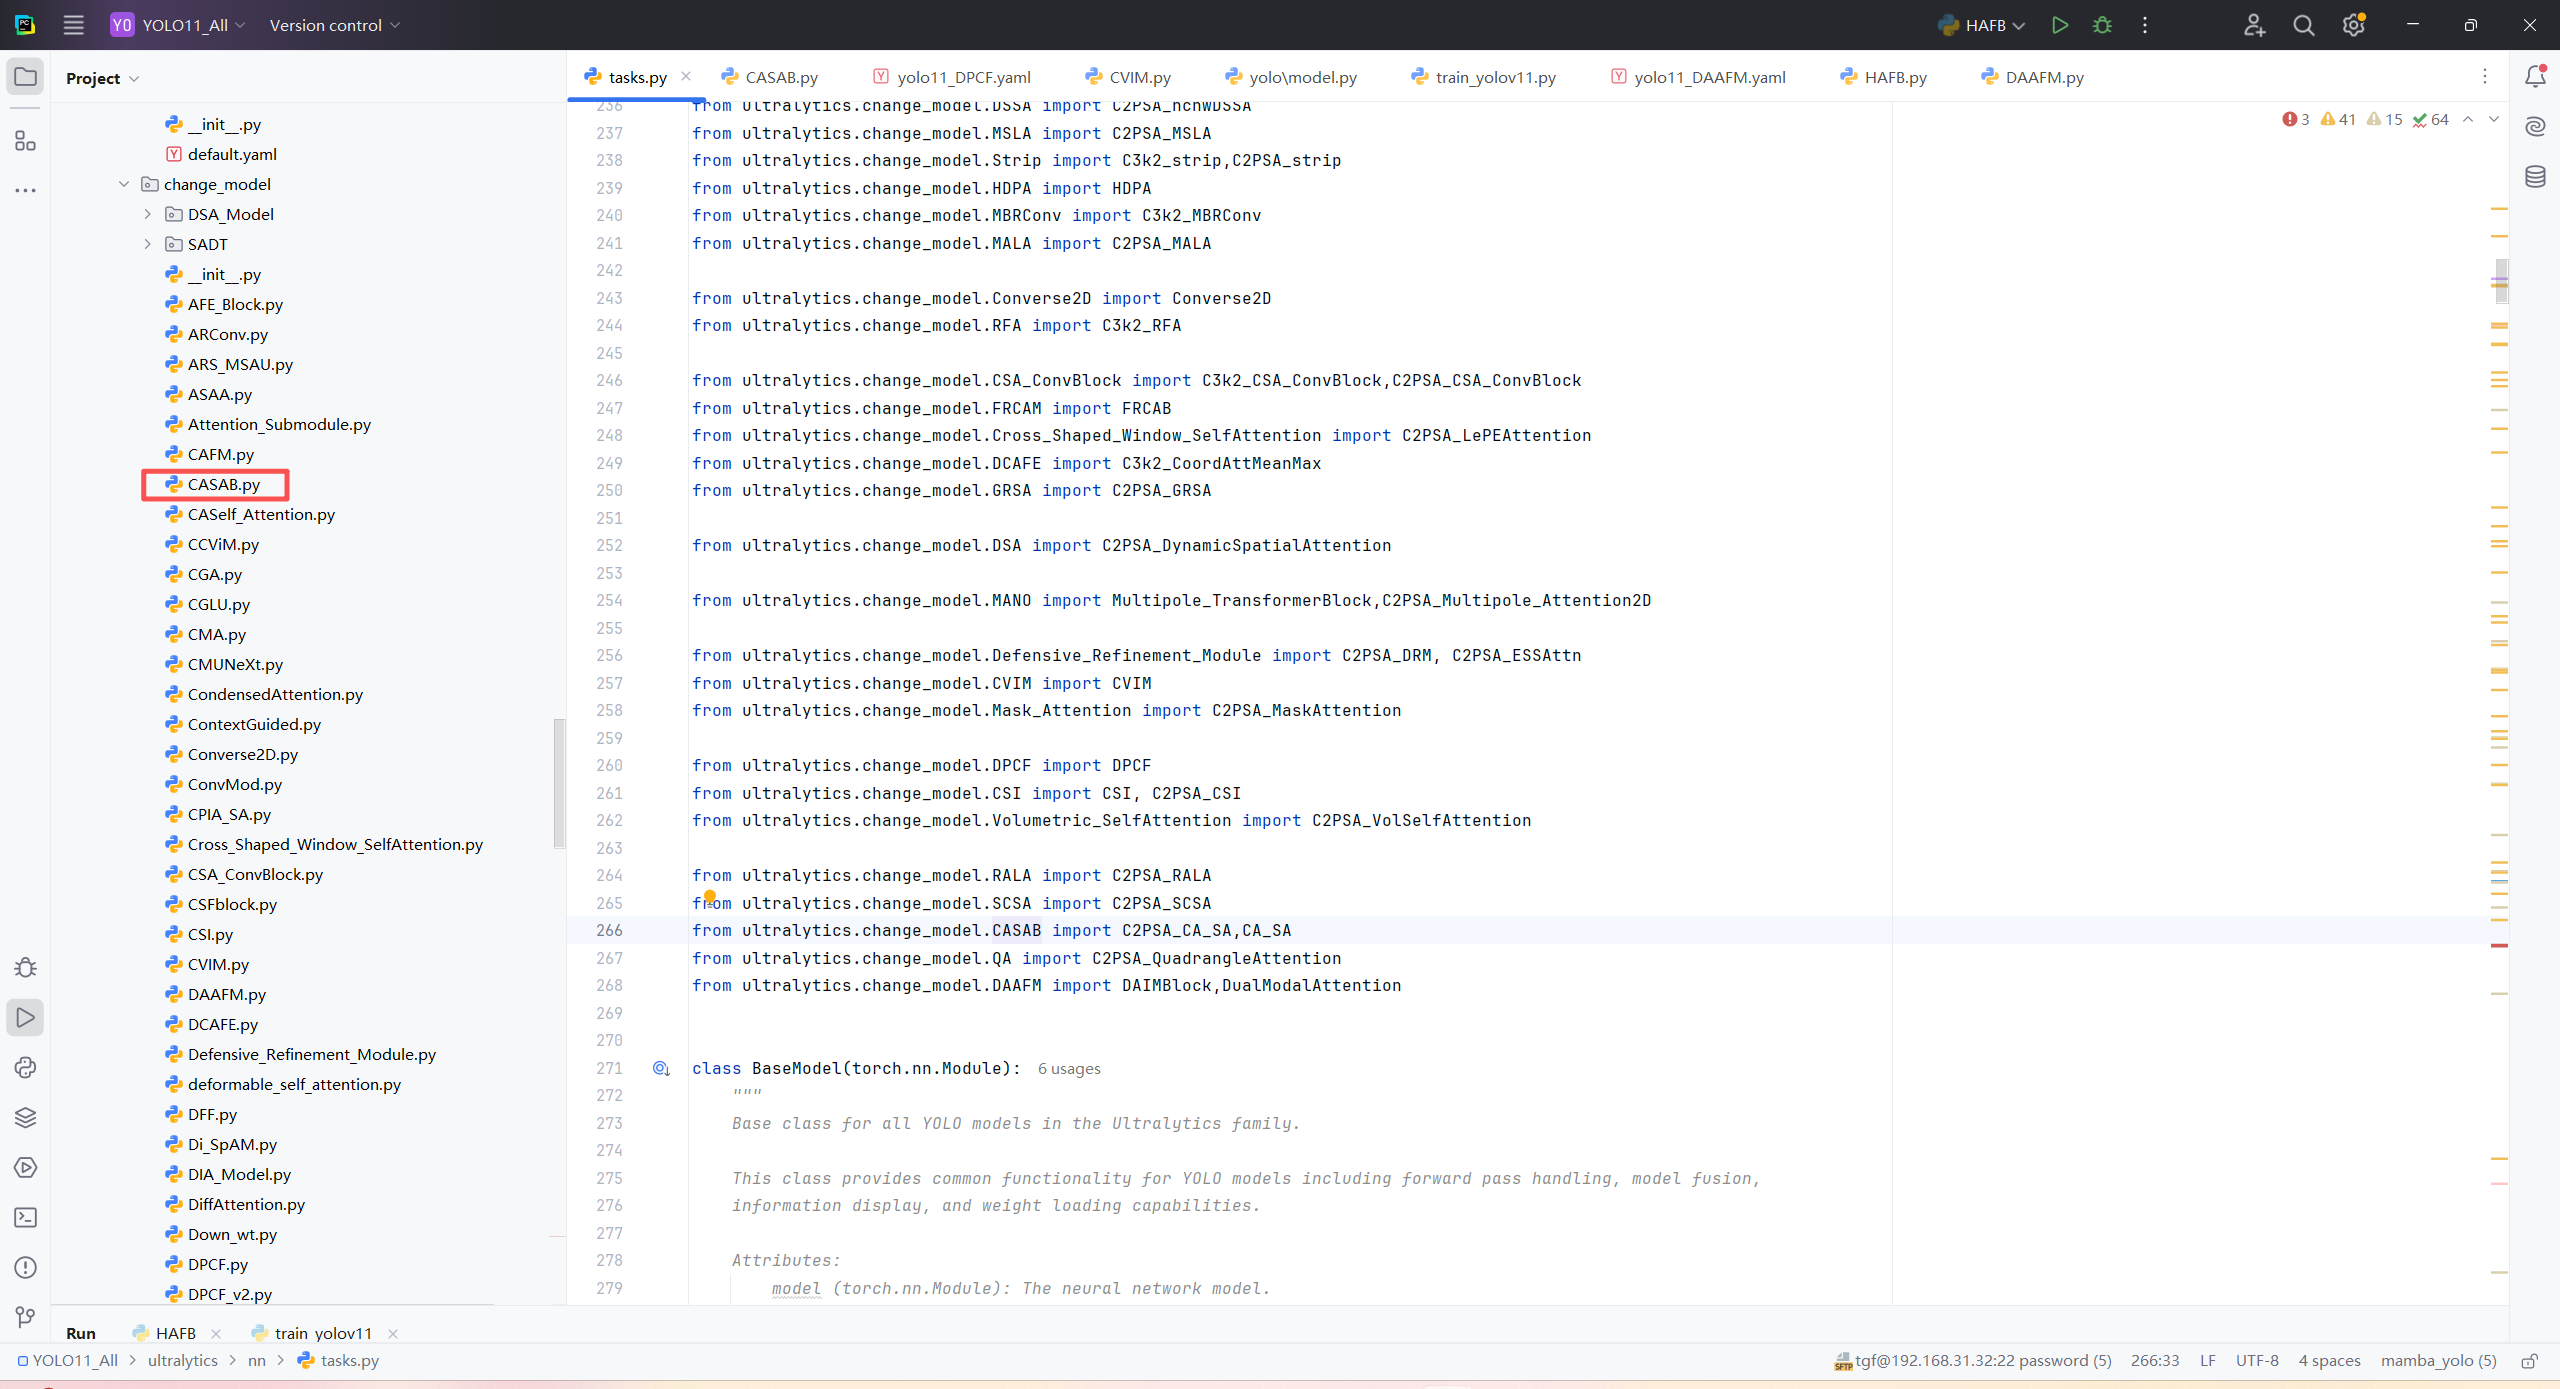Image resolution: width=2560 pixels, height=1389 pixels.
Task: Toggle the Run tool window icon
Action: point(25,1018)
